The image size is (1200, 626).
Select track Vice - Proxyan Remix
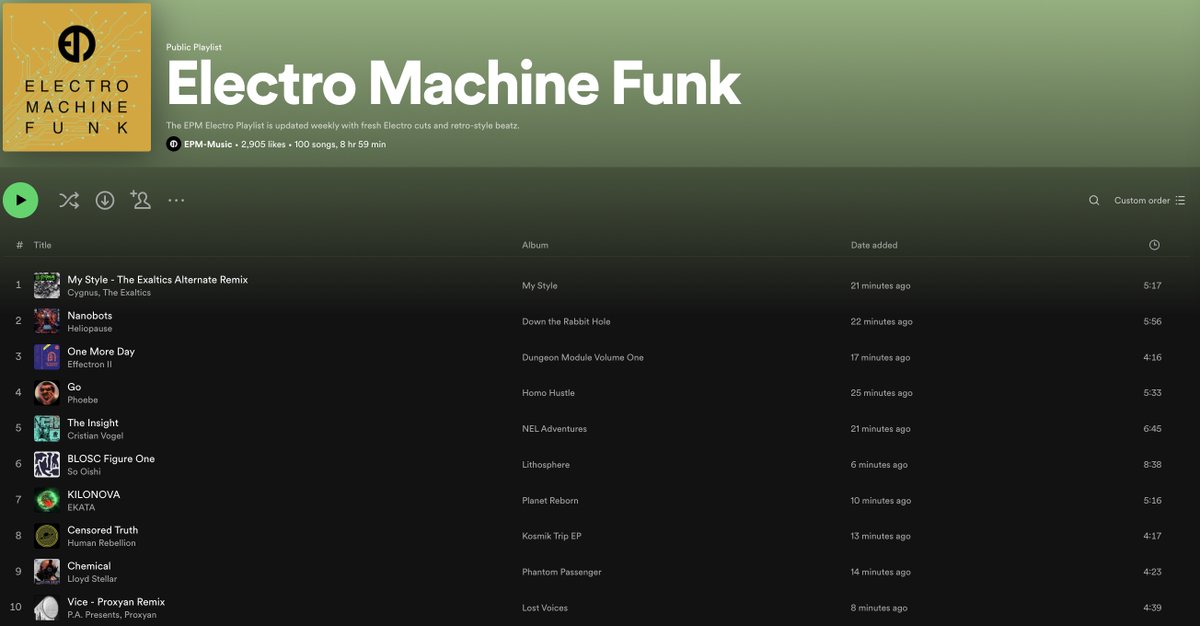coord(116,602)
